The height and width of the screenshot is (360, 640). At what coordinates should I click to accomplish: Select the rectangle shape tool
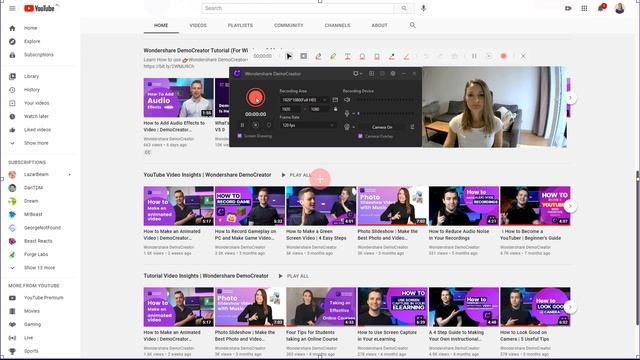click(377, 56)
